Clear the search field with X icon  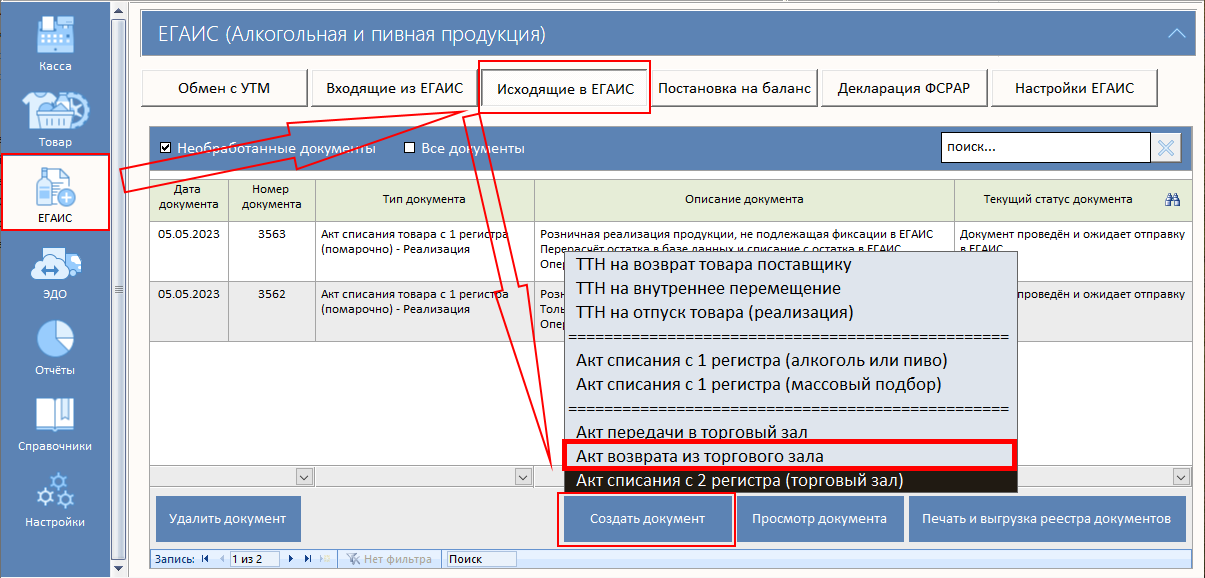(1166, 148)
